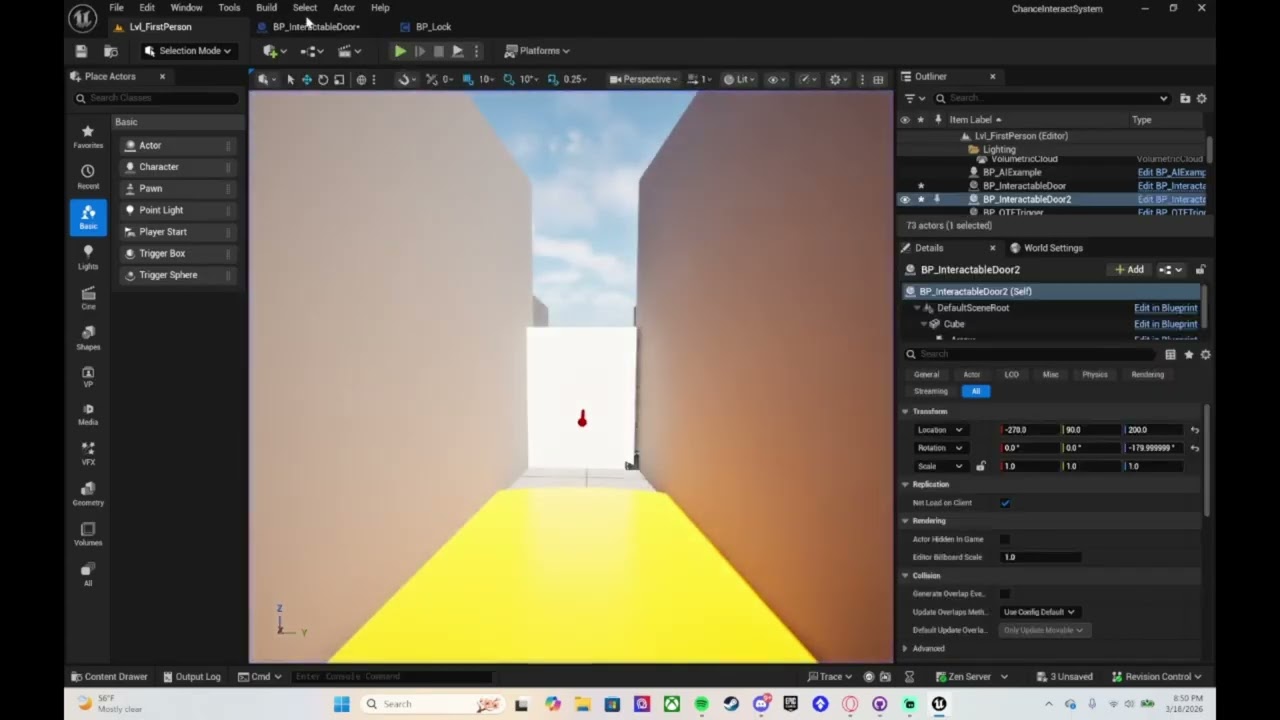Click Edit in Blueprint link for DefaultSceneRoot
This screenshot has height=720, width=1280.
[x=1165, y=308]
